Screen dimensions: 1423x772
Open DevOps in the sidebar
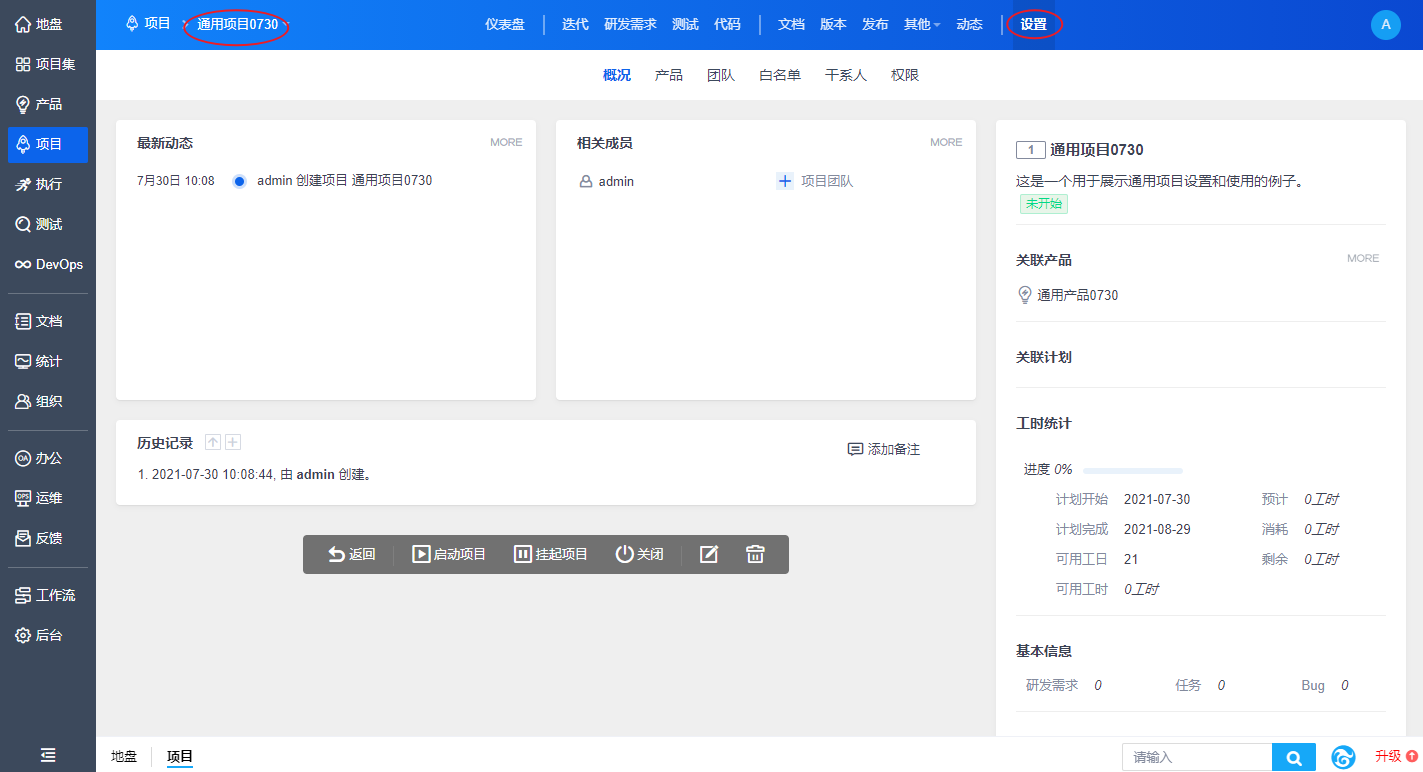[x=48, y=265]
